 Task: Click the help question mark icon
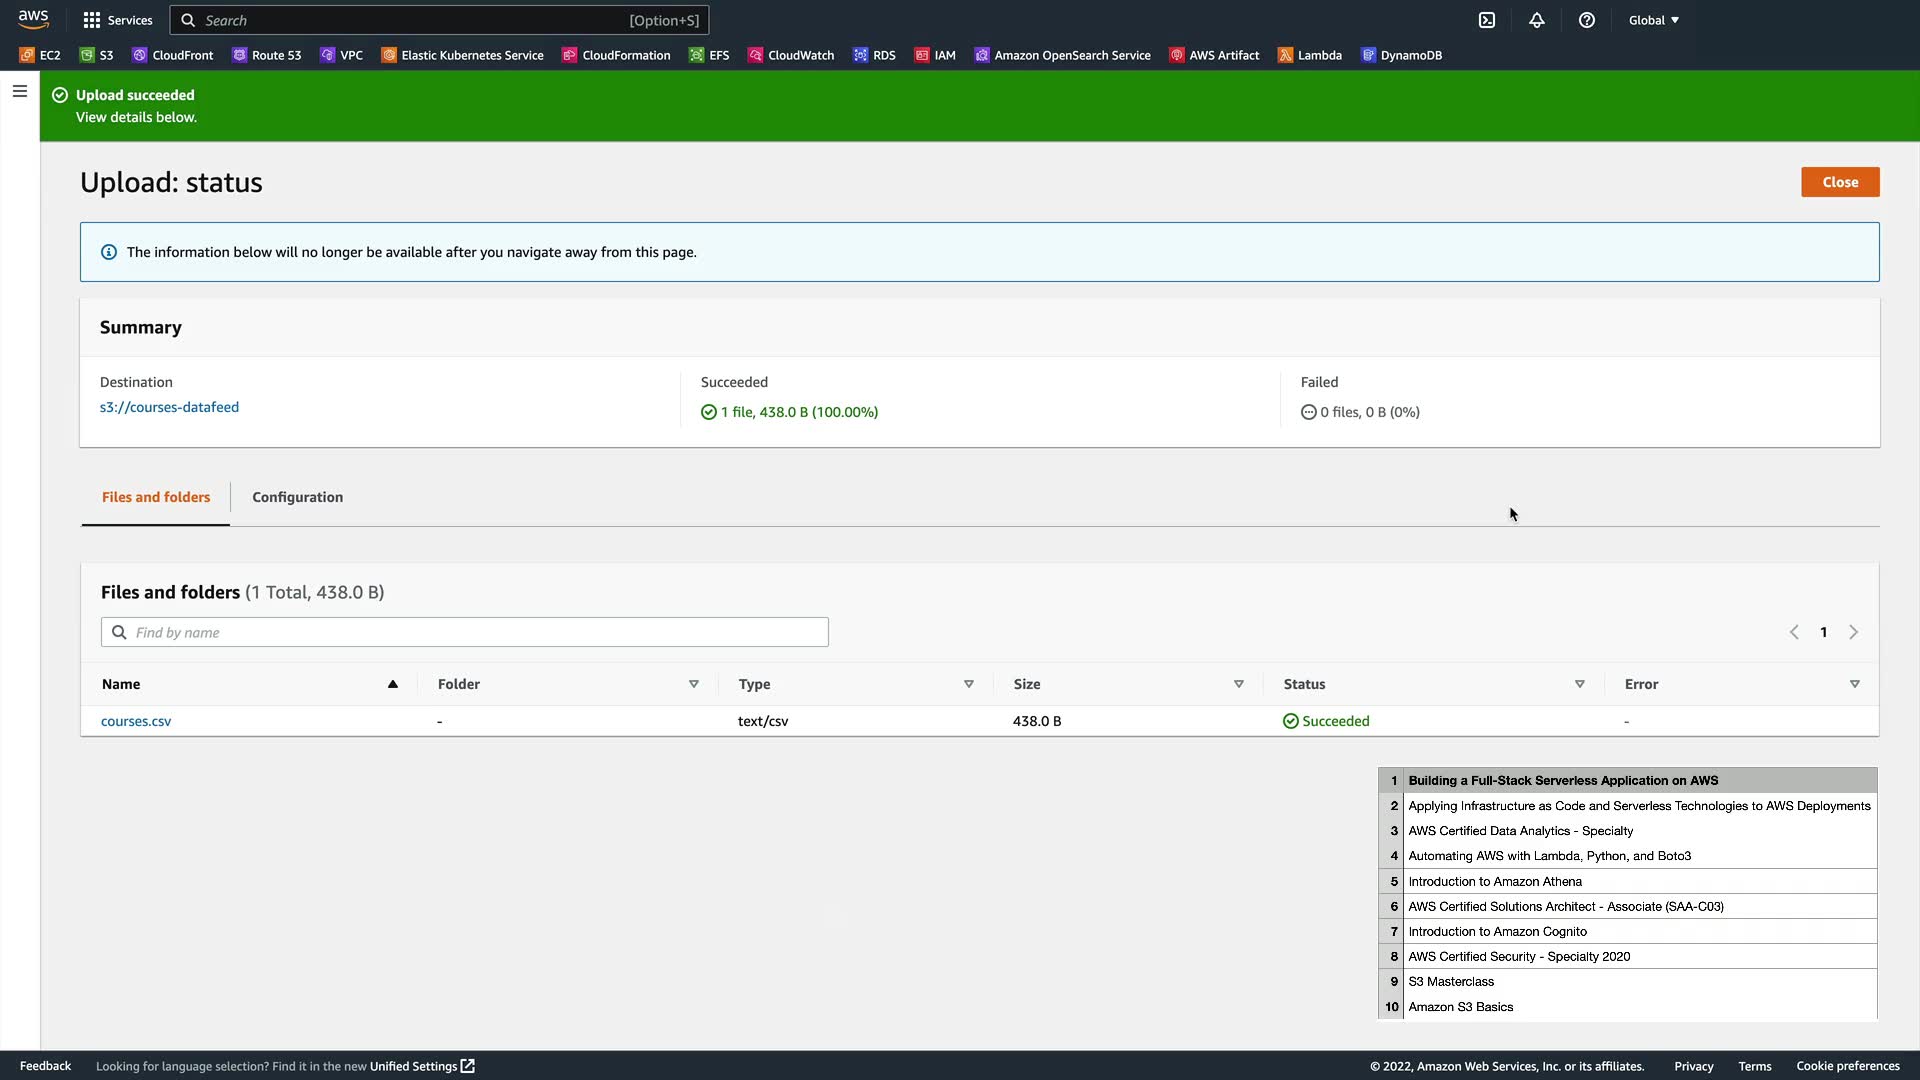coord(1587,20)
